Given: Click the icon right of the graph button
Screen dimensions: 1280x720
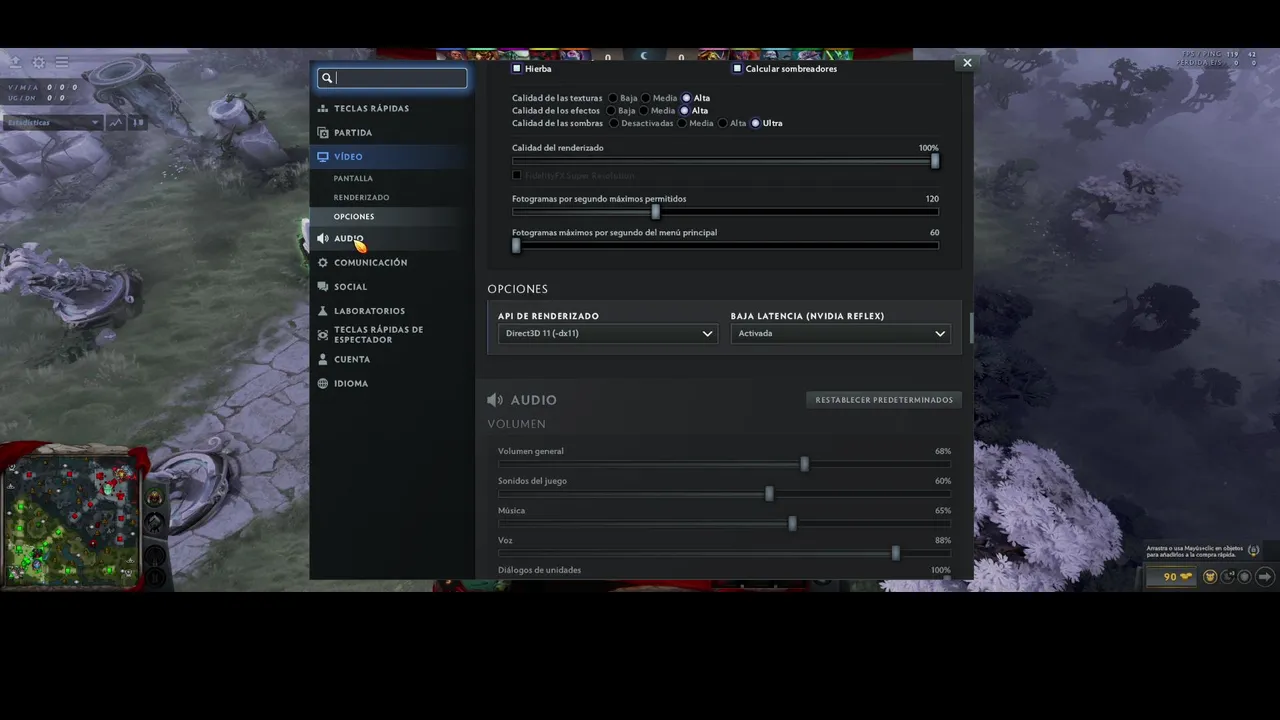Looking at the screenshot, I should click(x=138, y=123).
